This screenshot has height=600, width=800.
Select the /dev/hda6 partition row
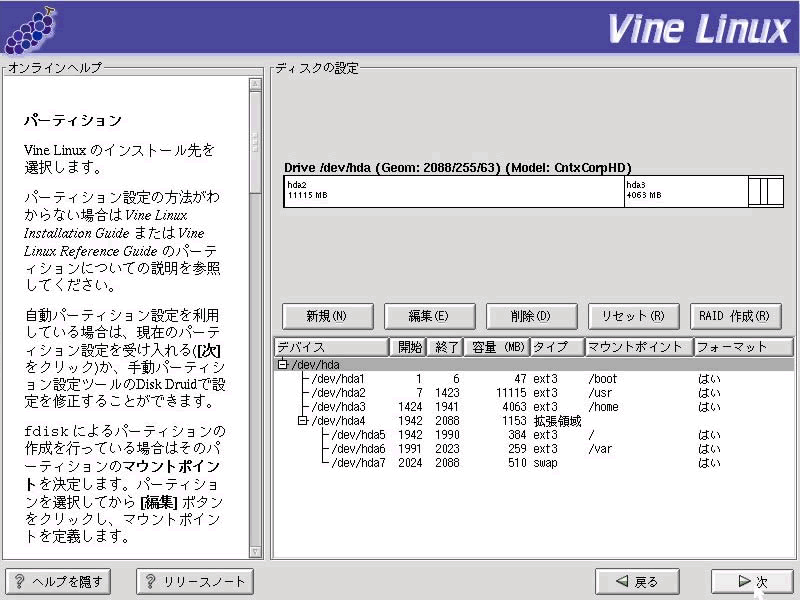click(534, 449)
